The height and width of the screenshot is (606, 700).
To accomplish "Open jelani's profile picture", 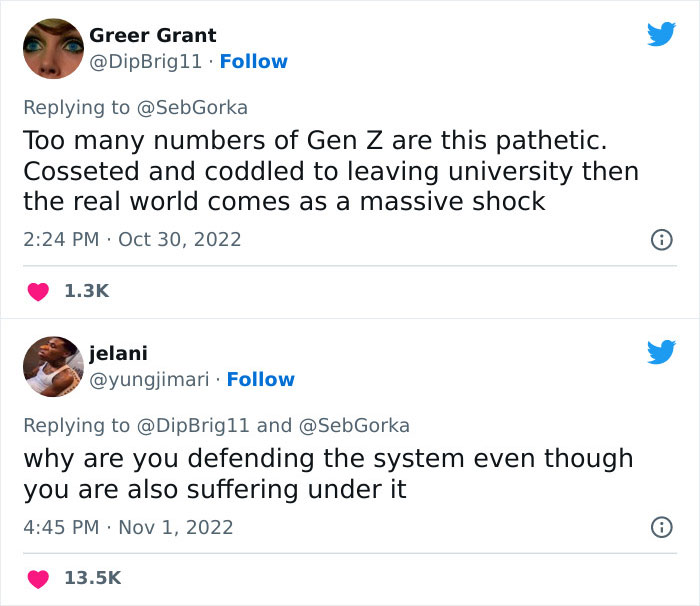I will click(53, 366).
